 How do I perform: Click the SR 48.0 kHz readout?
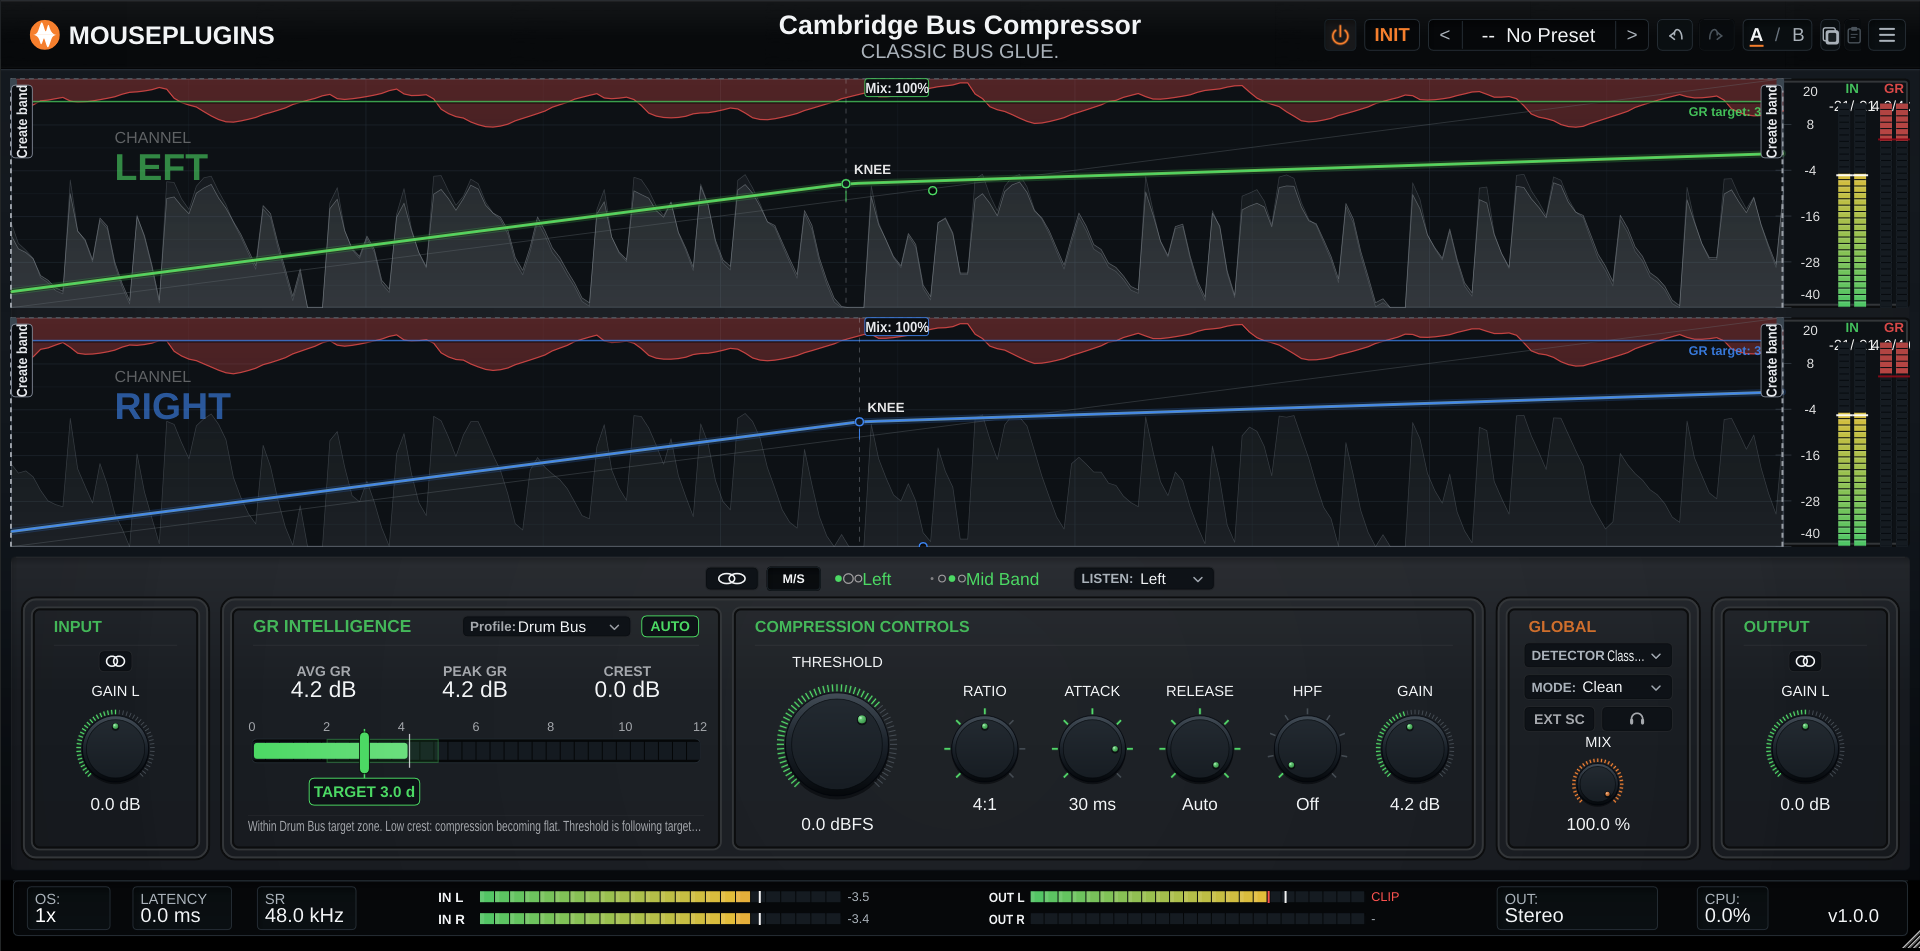(306, 908)
